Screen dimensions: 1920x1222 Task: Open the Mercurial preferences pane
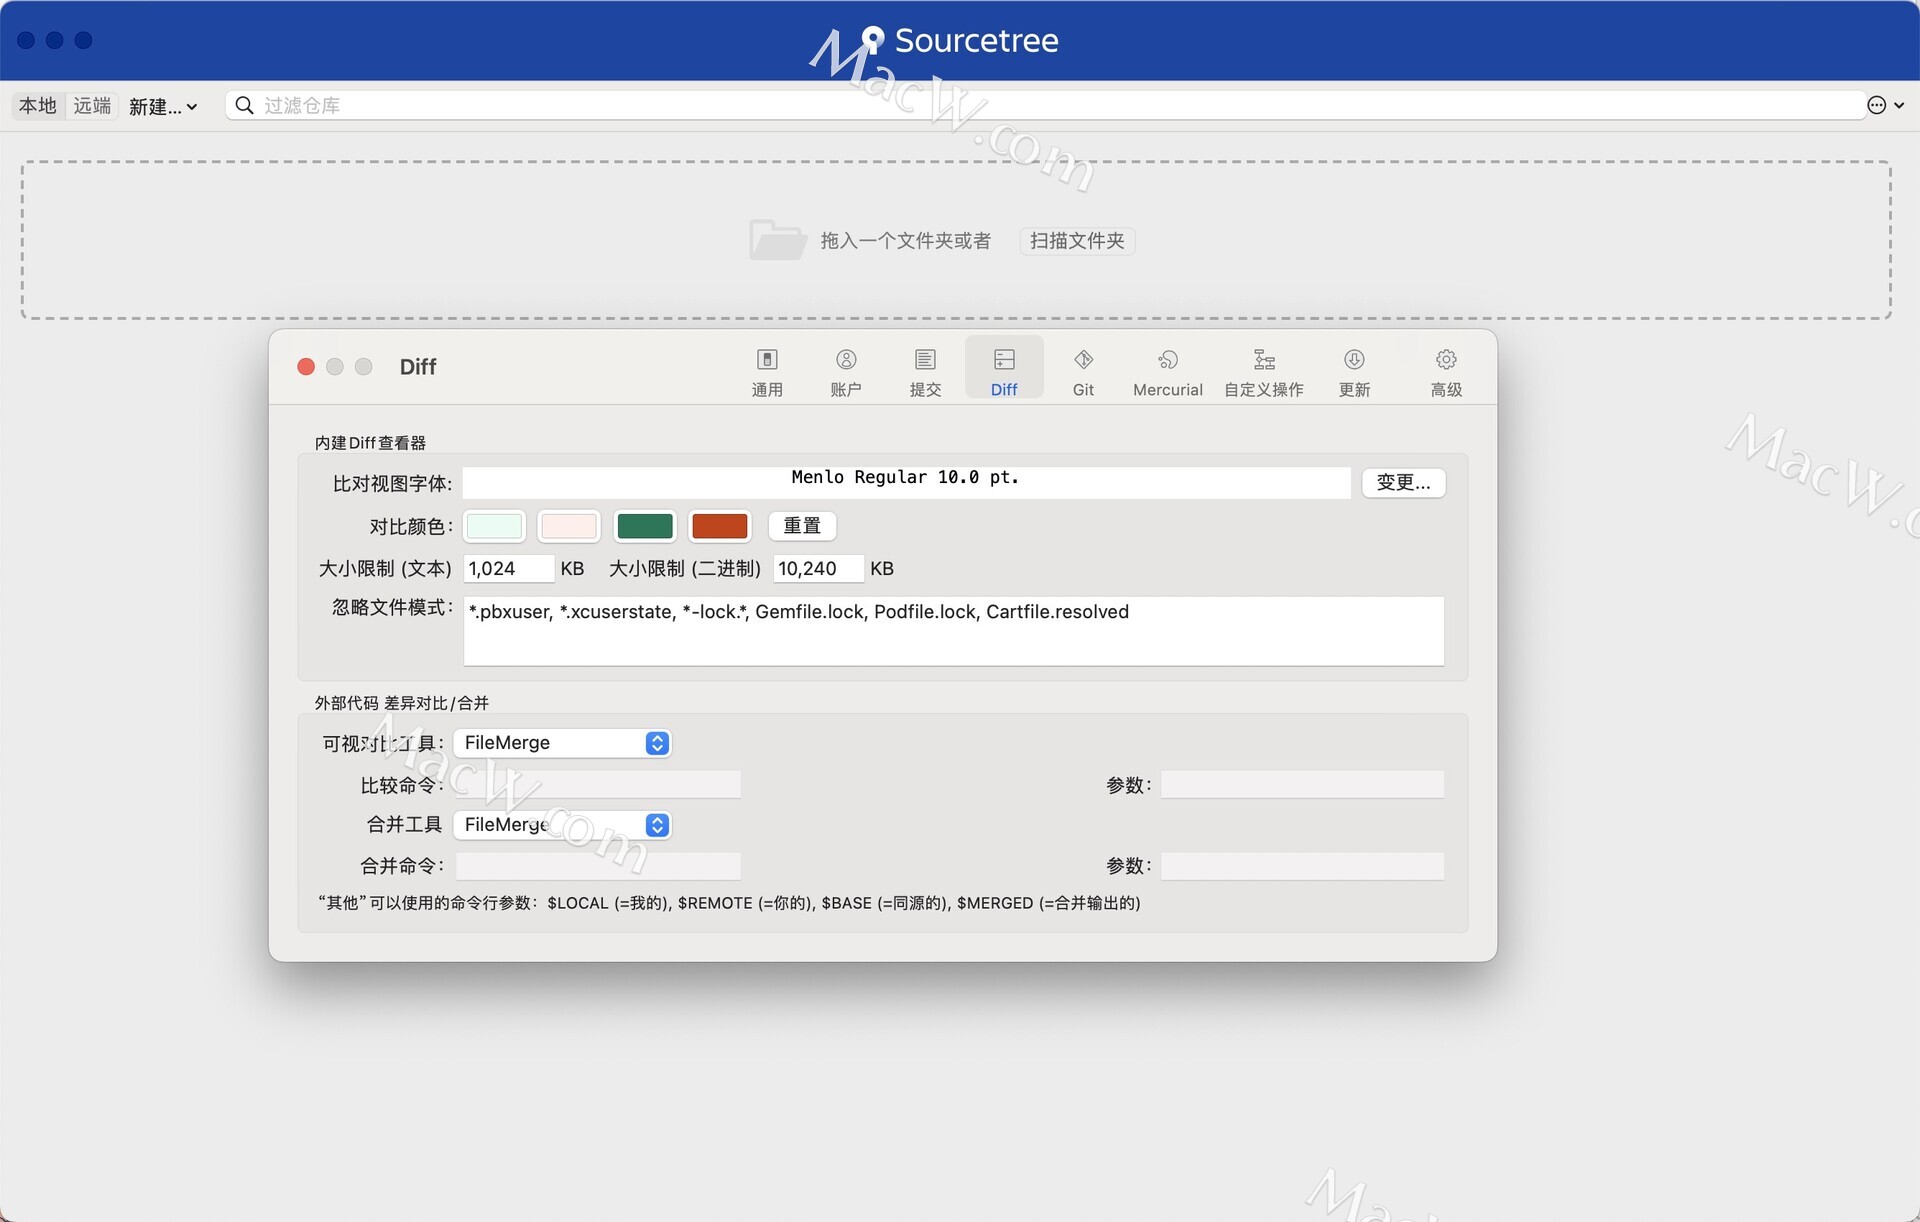[x=1167, y=372]
